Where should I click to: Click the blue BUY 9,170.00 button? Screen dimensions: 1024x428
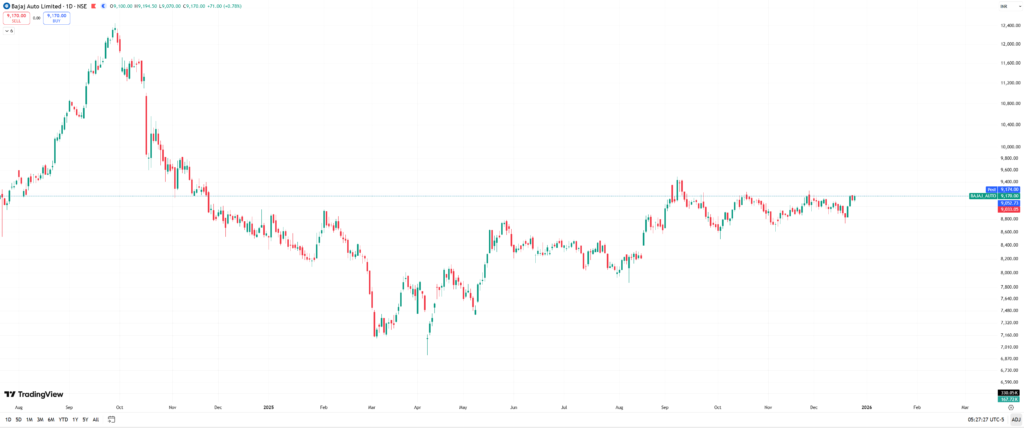pyautogui.click(x=56, y=18)
